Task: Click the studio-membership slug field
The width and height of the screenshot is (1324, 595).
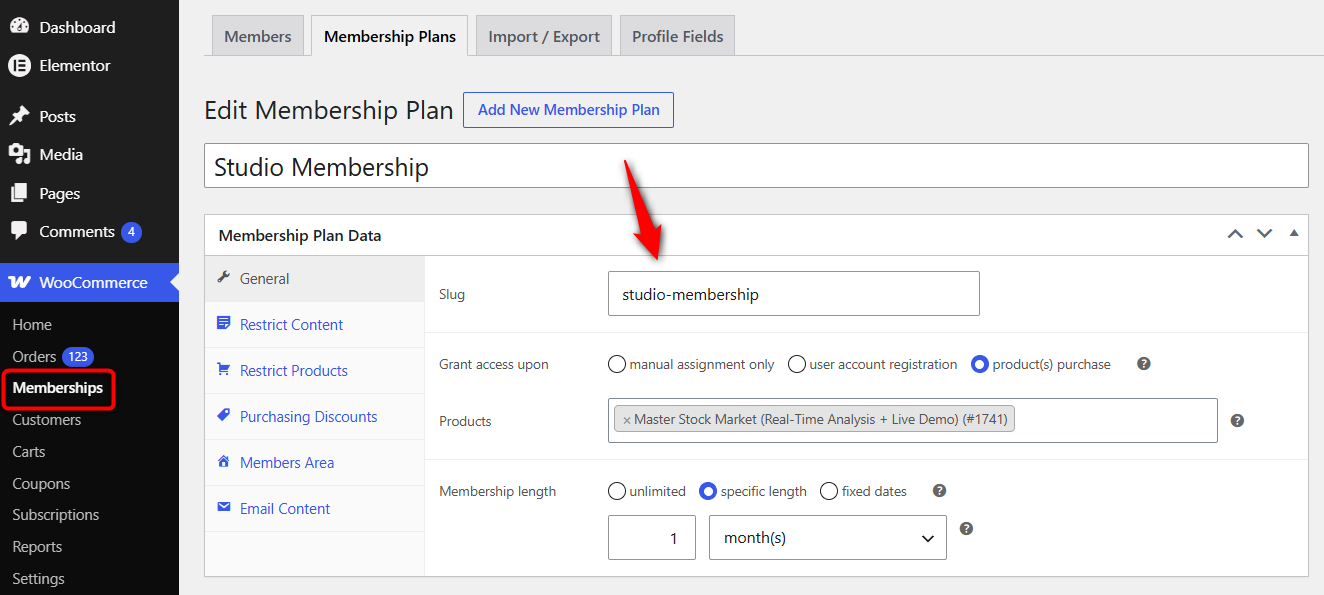Action: (794, 294)
